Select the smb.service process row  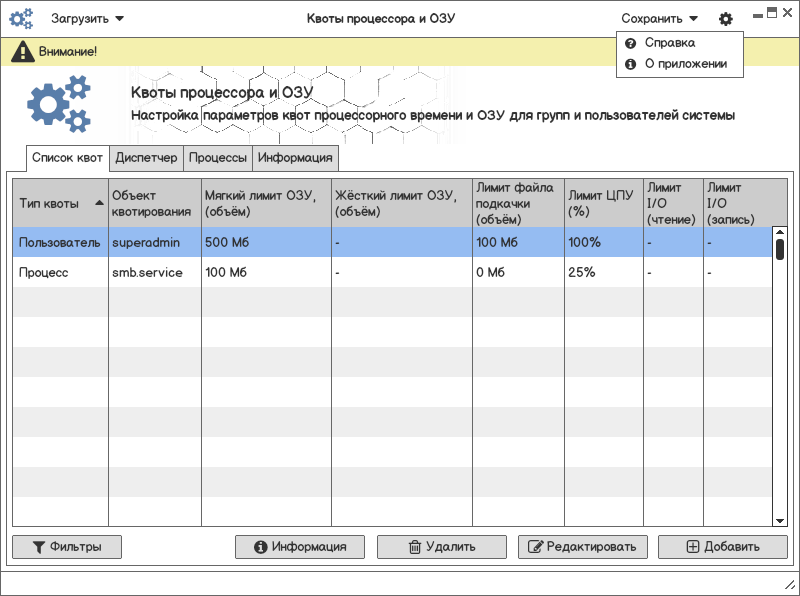pos(147,272)
